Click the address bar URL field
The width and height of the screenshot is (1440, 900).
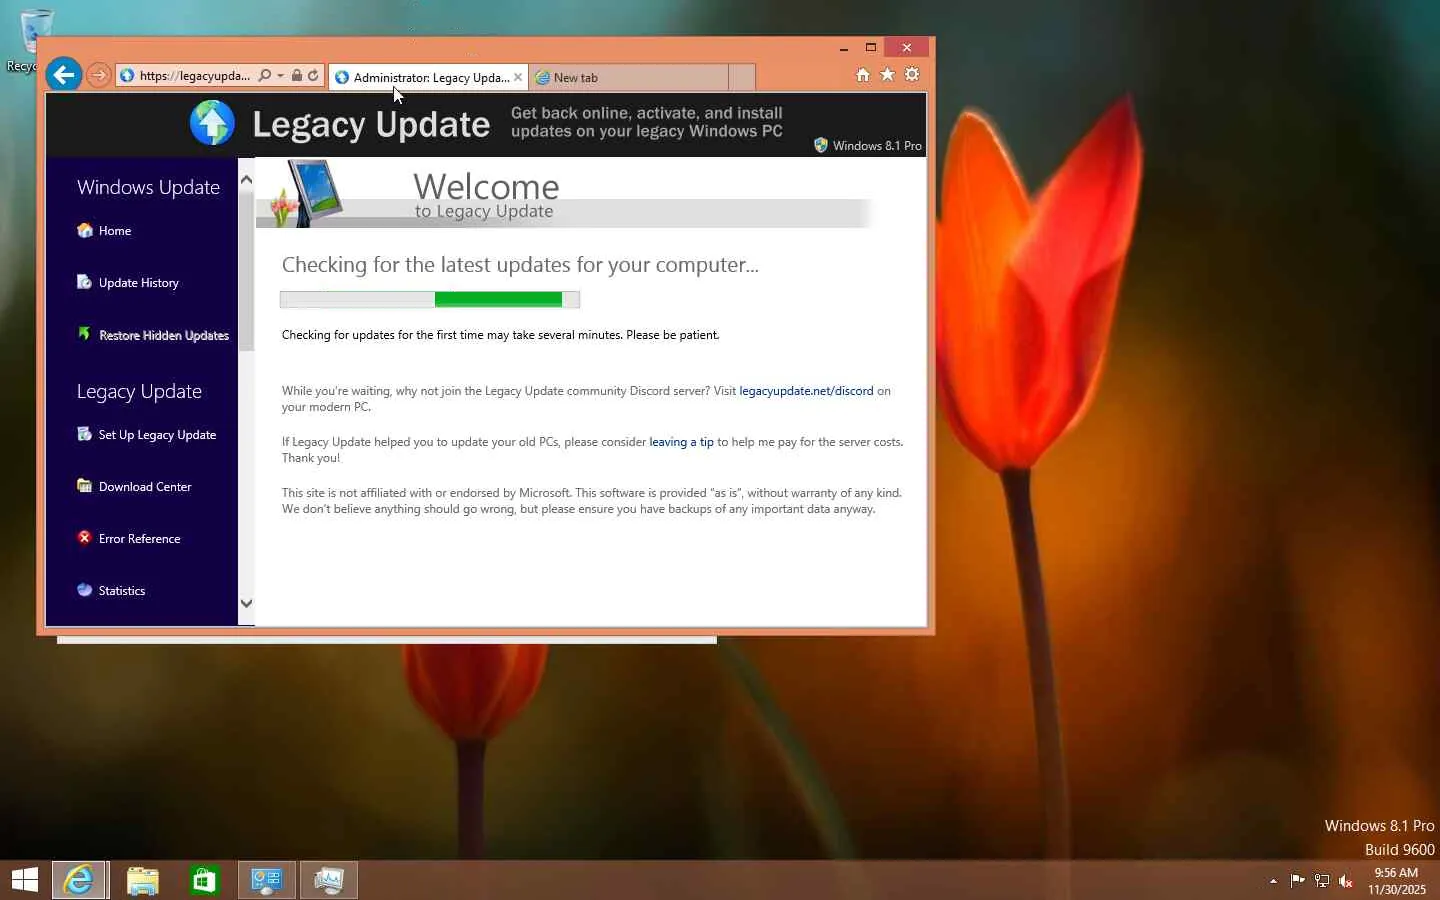pyautogui.click(x=195, y=75)
